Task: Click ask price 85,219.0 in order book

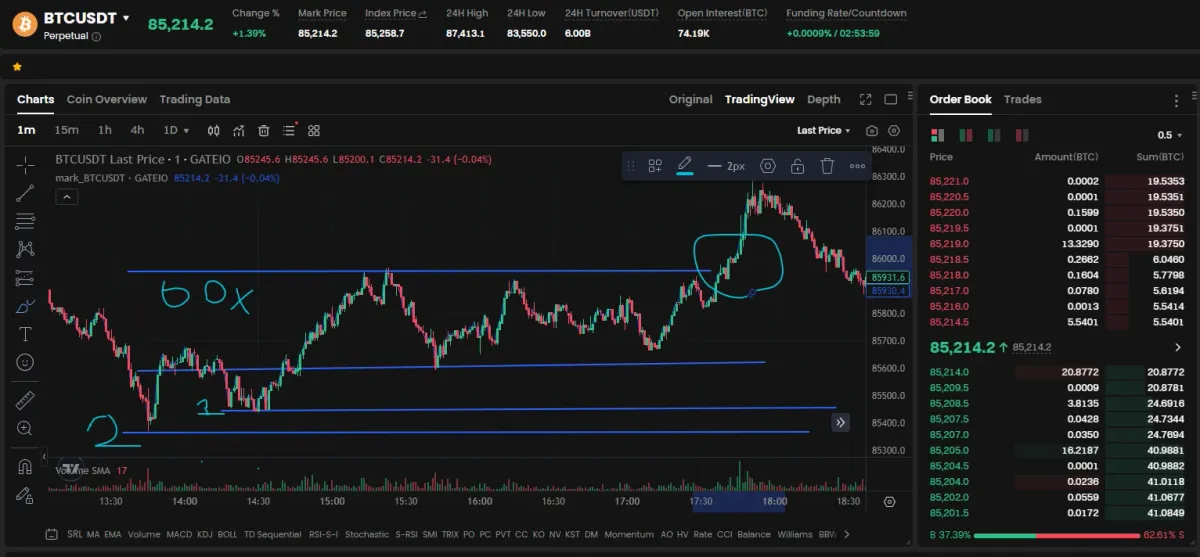Action: pos(949,243)
